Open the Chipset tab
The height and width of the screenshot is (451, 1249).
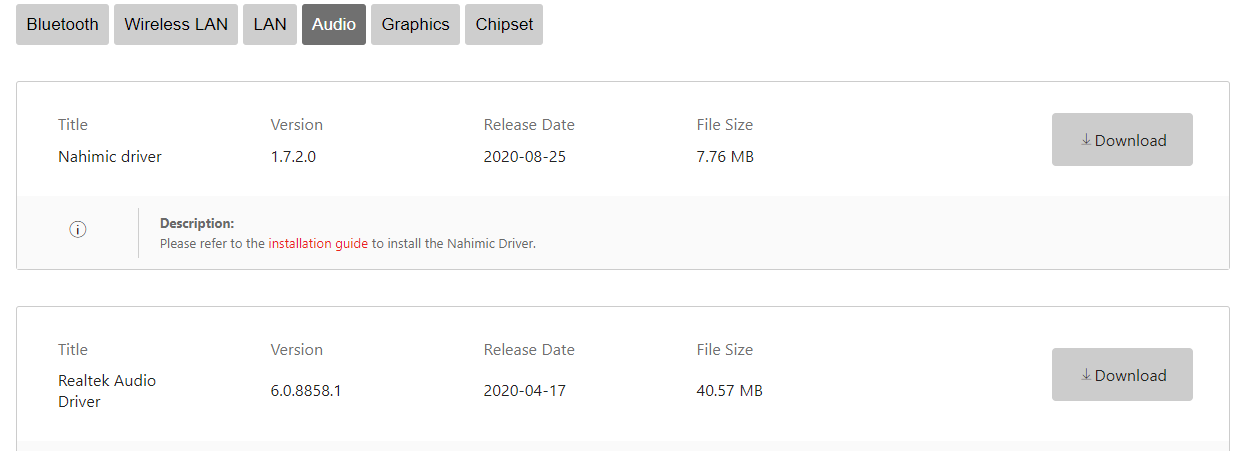pyautogui.click(x=504, y=25)
